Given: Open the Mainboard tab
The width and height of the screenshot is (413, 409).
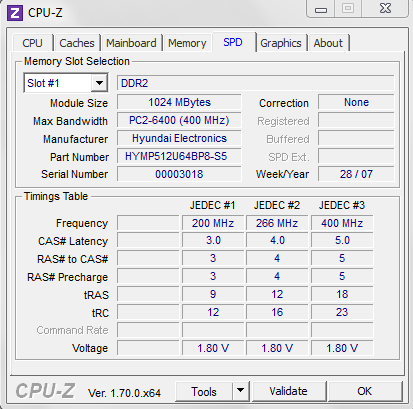Looking at the screenshot, I should (x=131, y=43).
